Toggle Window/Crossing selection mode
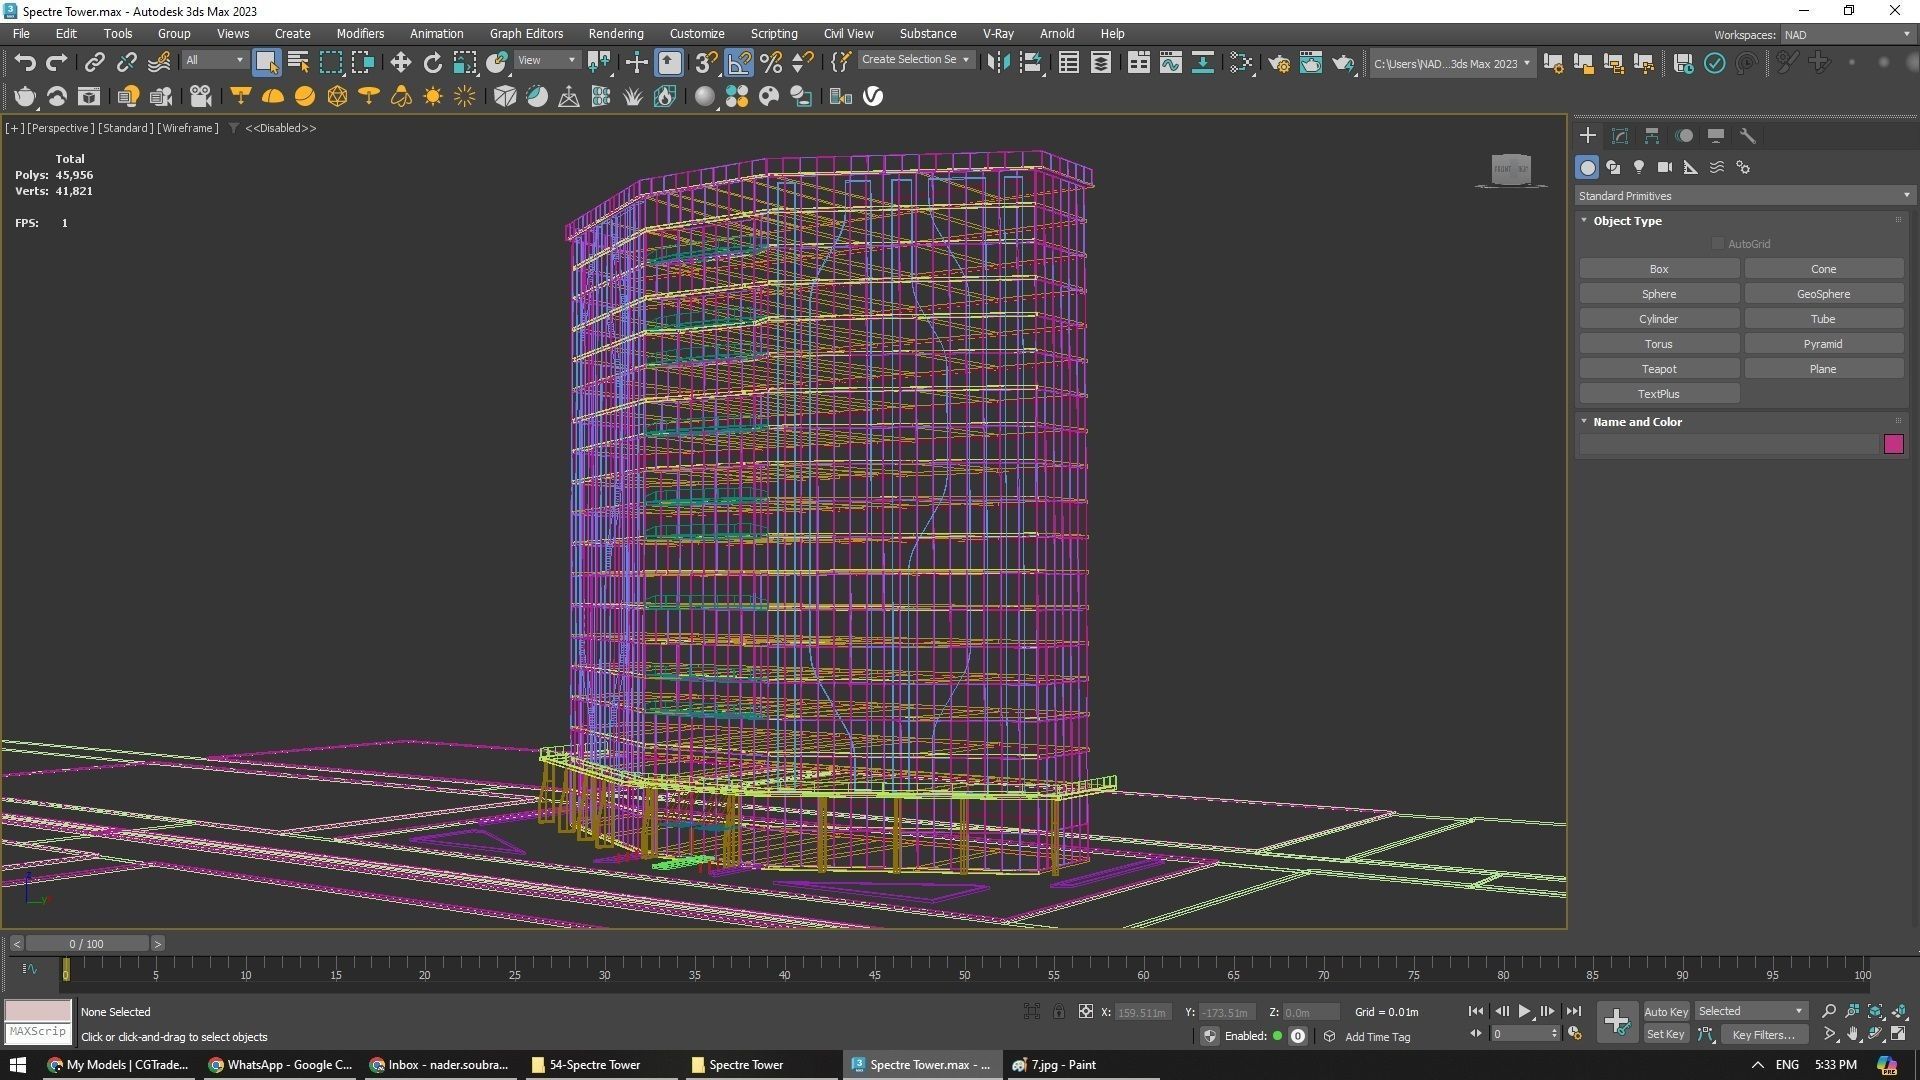 coord(362,63)
